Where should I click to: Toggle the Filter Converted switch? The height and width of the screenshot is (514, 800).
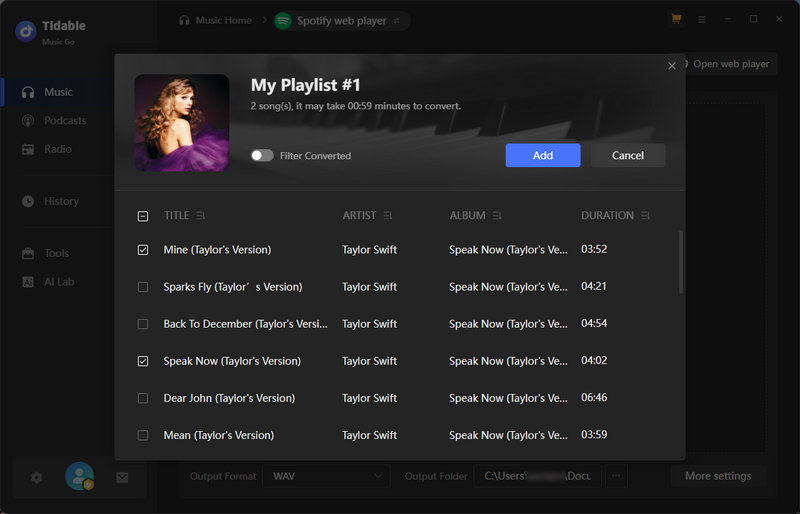point(262,155)
